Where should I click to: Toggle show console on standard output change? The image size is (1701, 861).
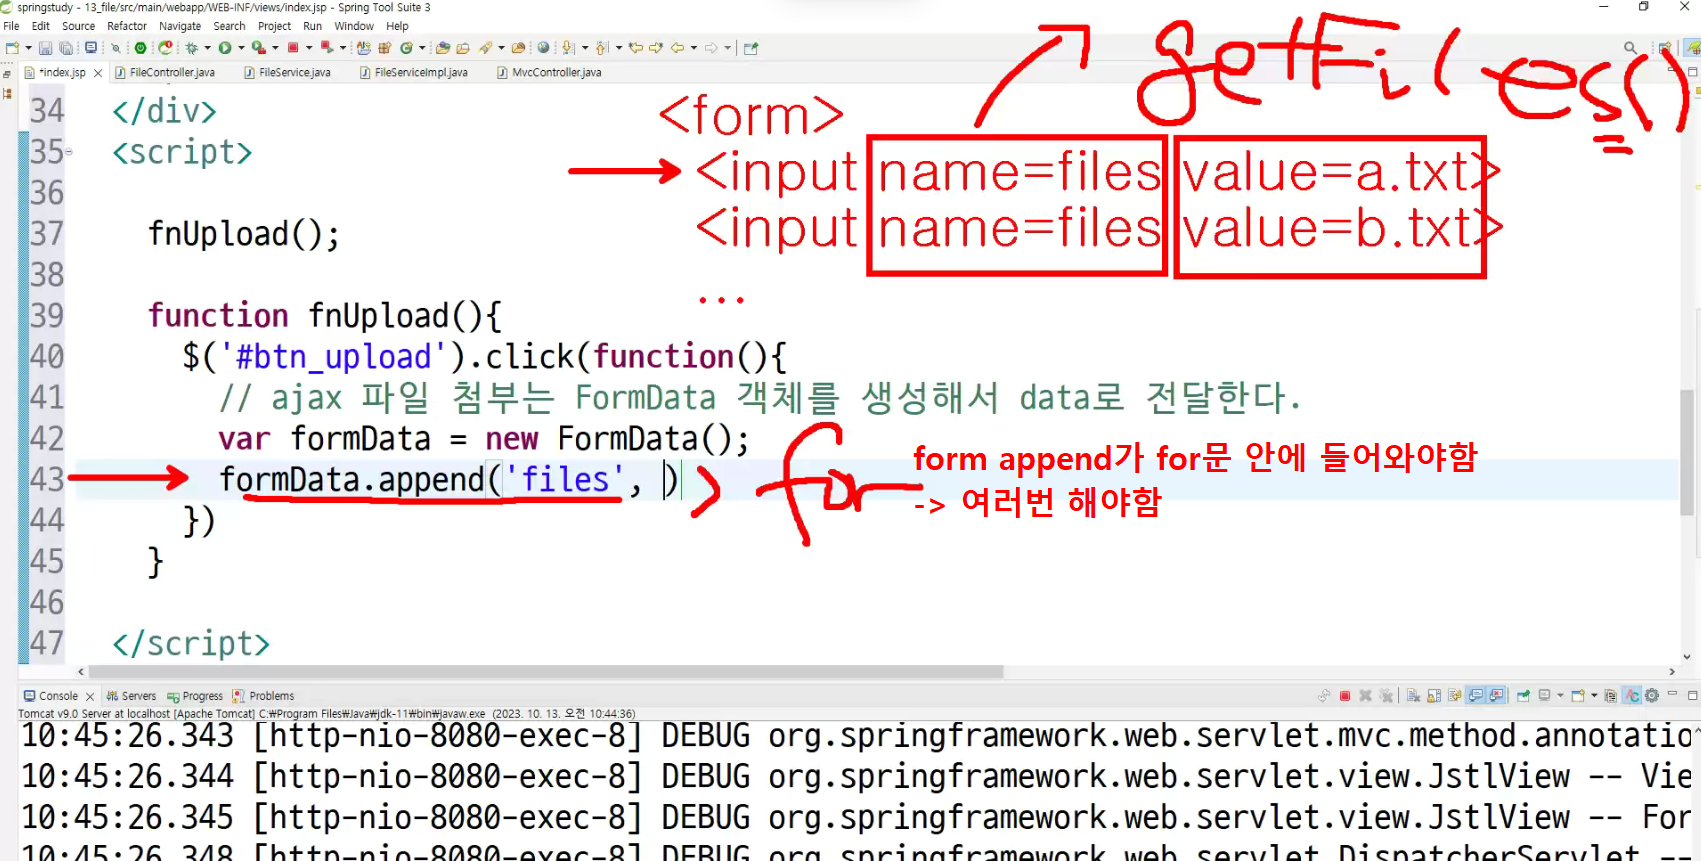click(x=1476, y=696)
